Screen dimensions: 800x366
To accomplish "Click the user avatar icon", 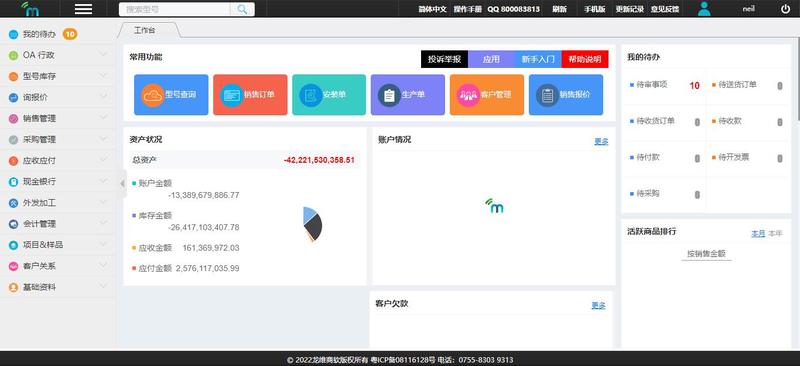I will point(704,9).
